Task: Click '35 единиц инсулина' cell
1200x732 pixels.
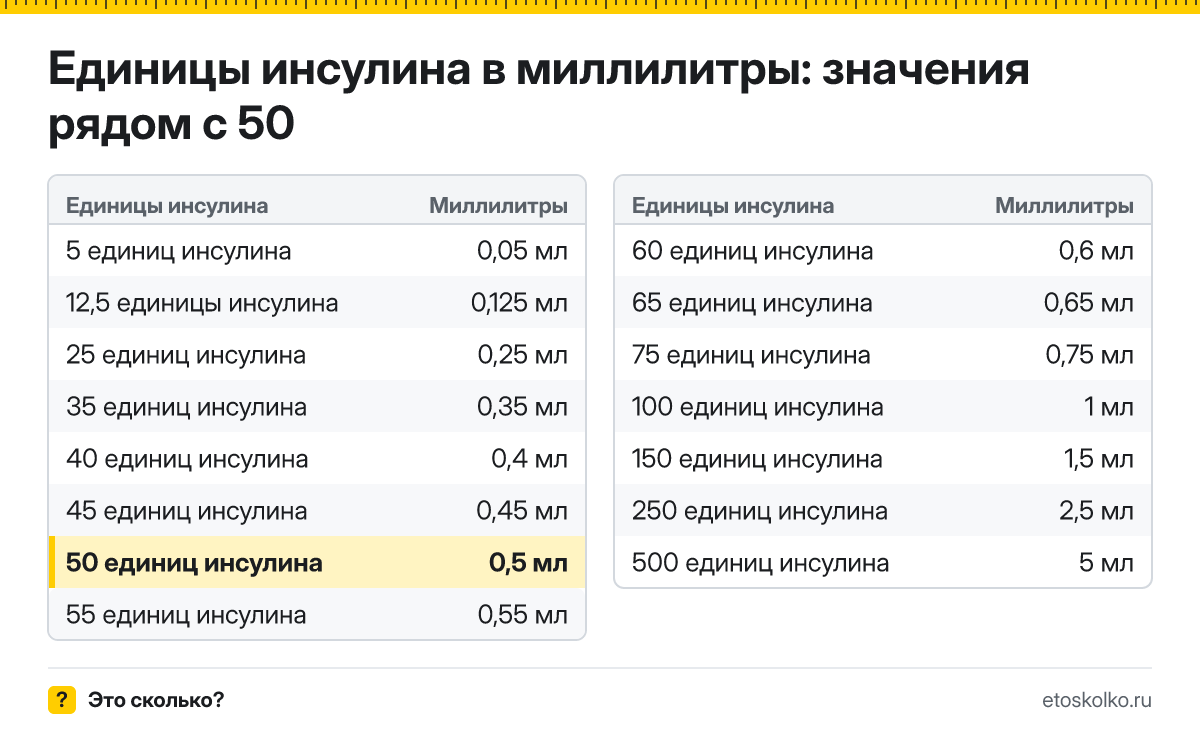Action: [x=186, y=407]
